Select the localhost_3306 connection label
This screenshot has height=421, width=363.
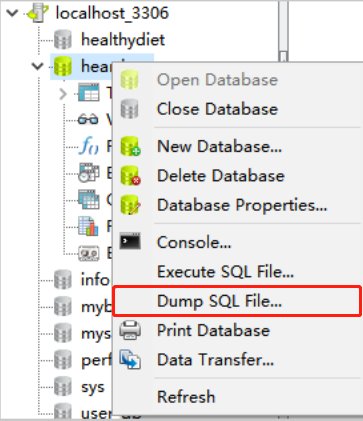112,13
